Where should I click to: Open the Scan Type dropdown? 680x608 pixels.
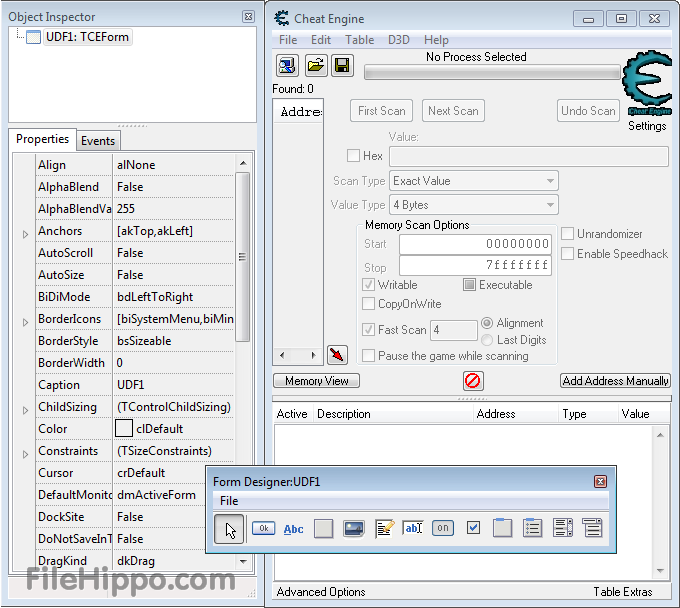474,181
